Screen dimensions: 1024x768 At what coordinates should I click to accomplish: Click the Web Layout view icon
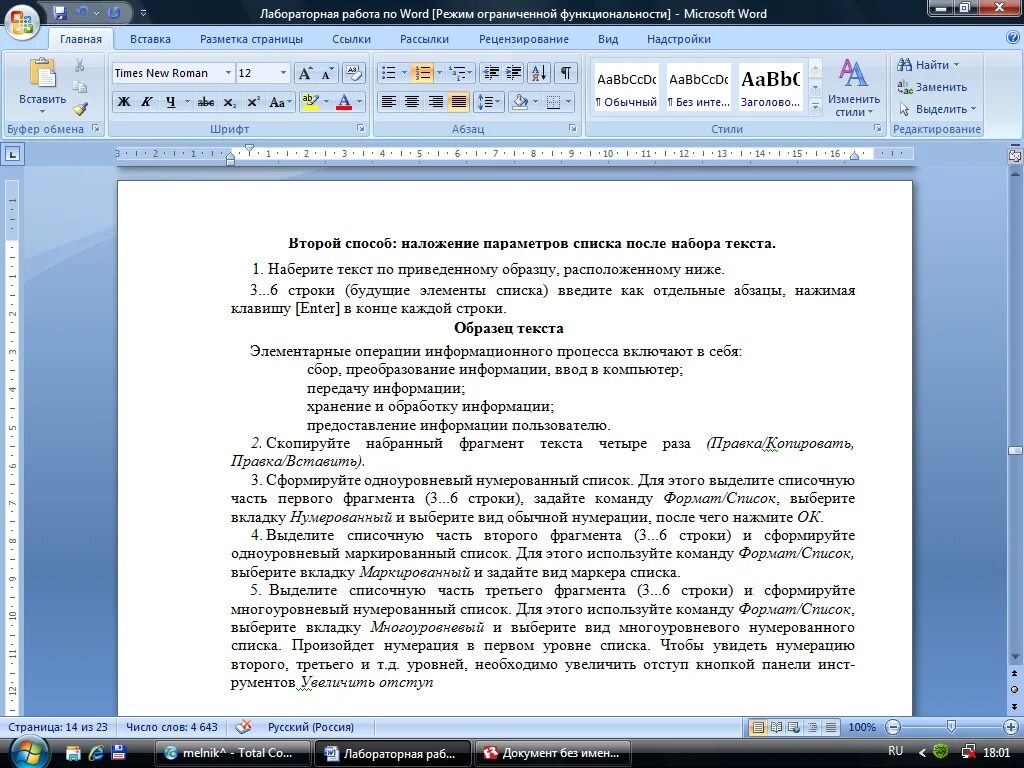pyautogui.click(x=794, y=727)
